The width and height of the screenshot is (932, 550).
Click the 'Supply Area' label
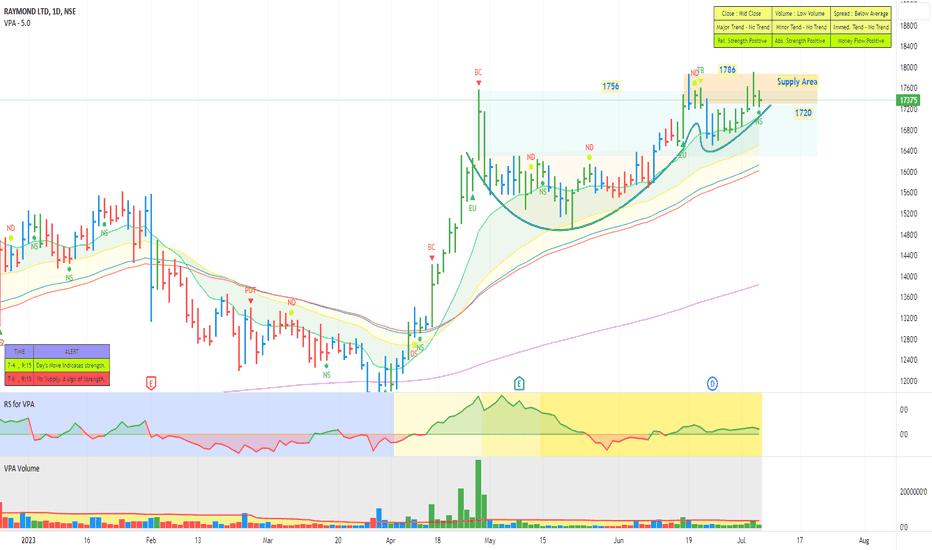[797, 81]
